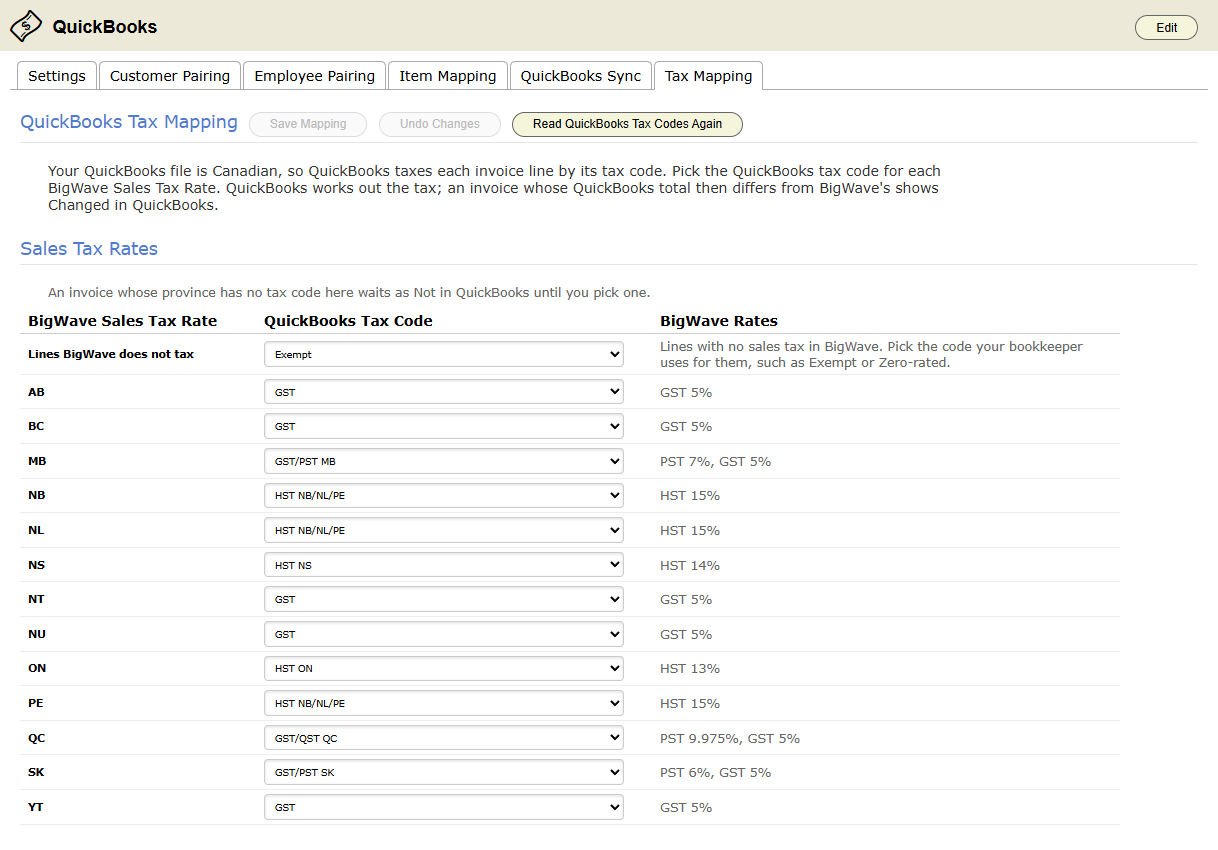Open tax code dropdown for untaxed lines
Viewport: 1218px width, 850px height.
[x=444, y=354]
